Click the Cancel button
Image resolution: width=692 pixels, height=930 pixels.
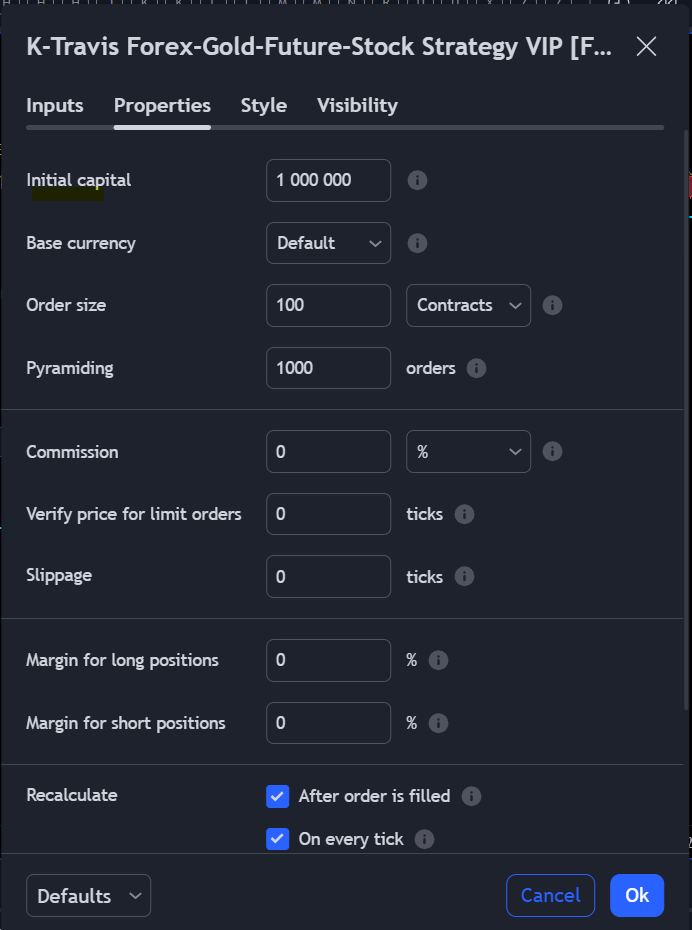pyautogui.click(x=550, y=896)
